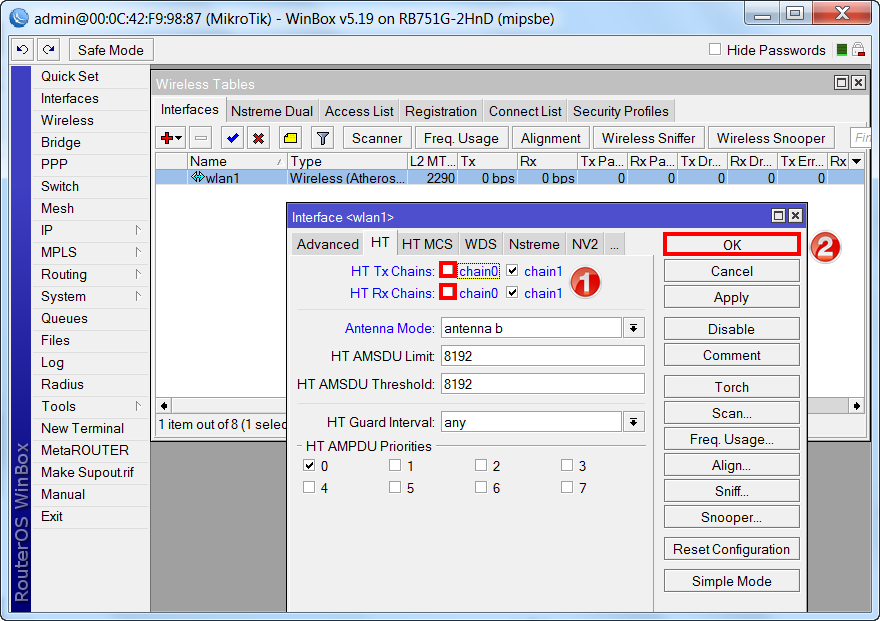The image size is (880, 621).
Task: Click the HT AMSDU Limit input field
Action: tap(542, 356)
